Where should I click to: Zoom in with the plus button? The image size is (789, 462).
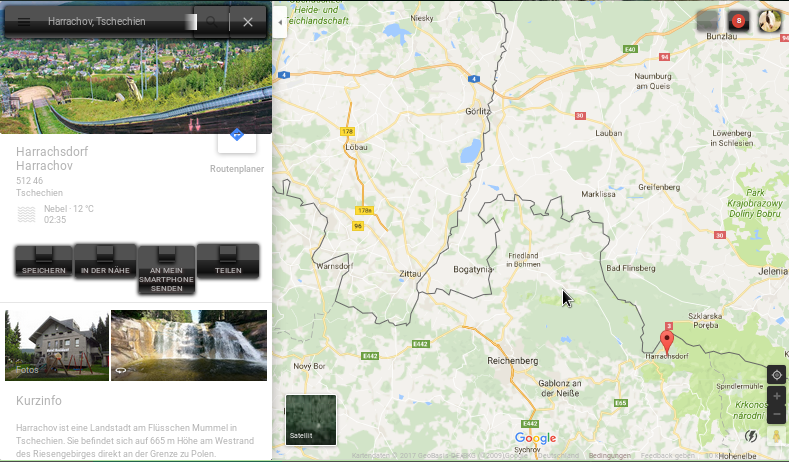(x=776, y=396)
